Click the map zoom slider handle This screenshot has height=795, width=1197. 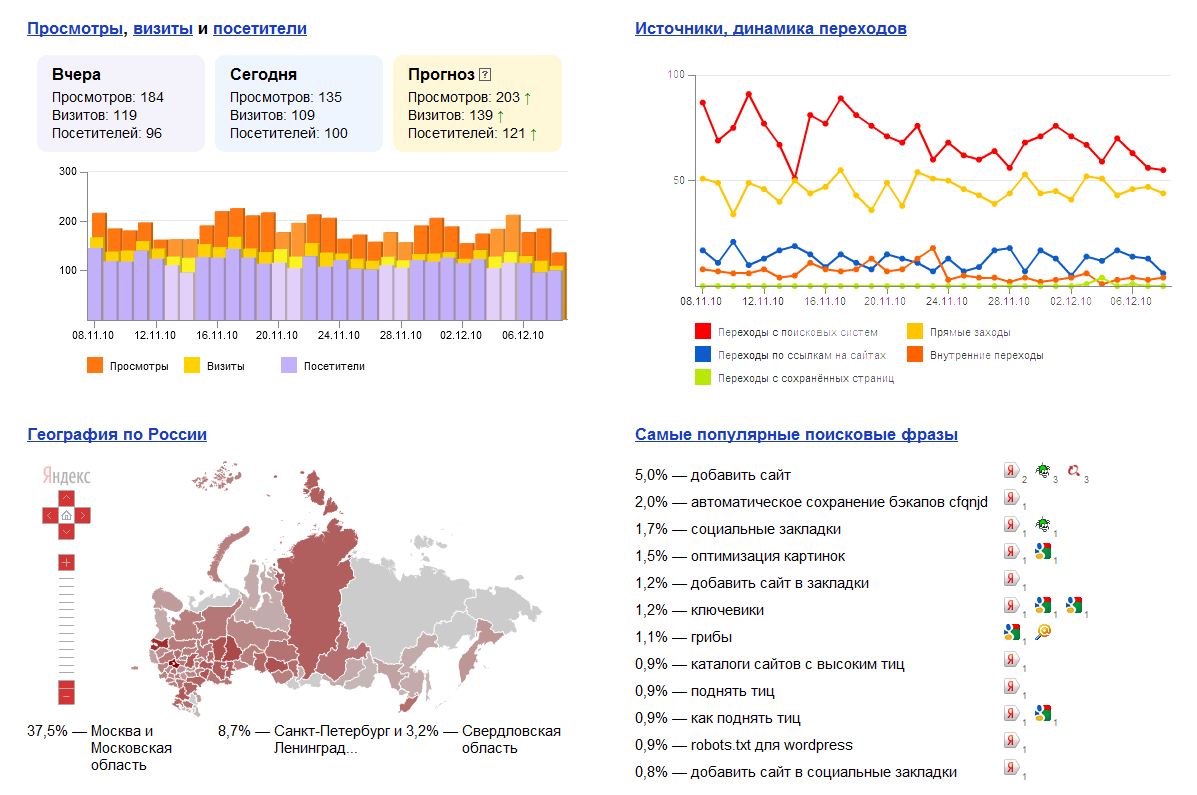click(x=66, y=685)
